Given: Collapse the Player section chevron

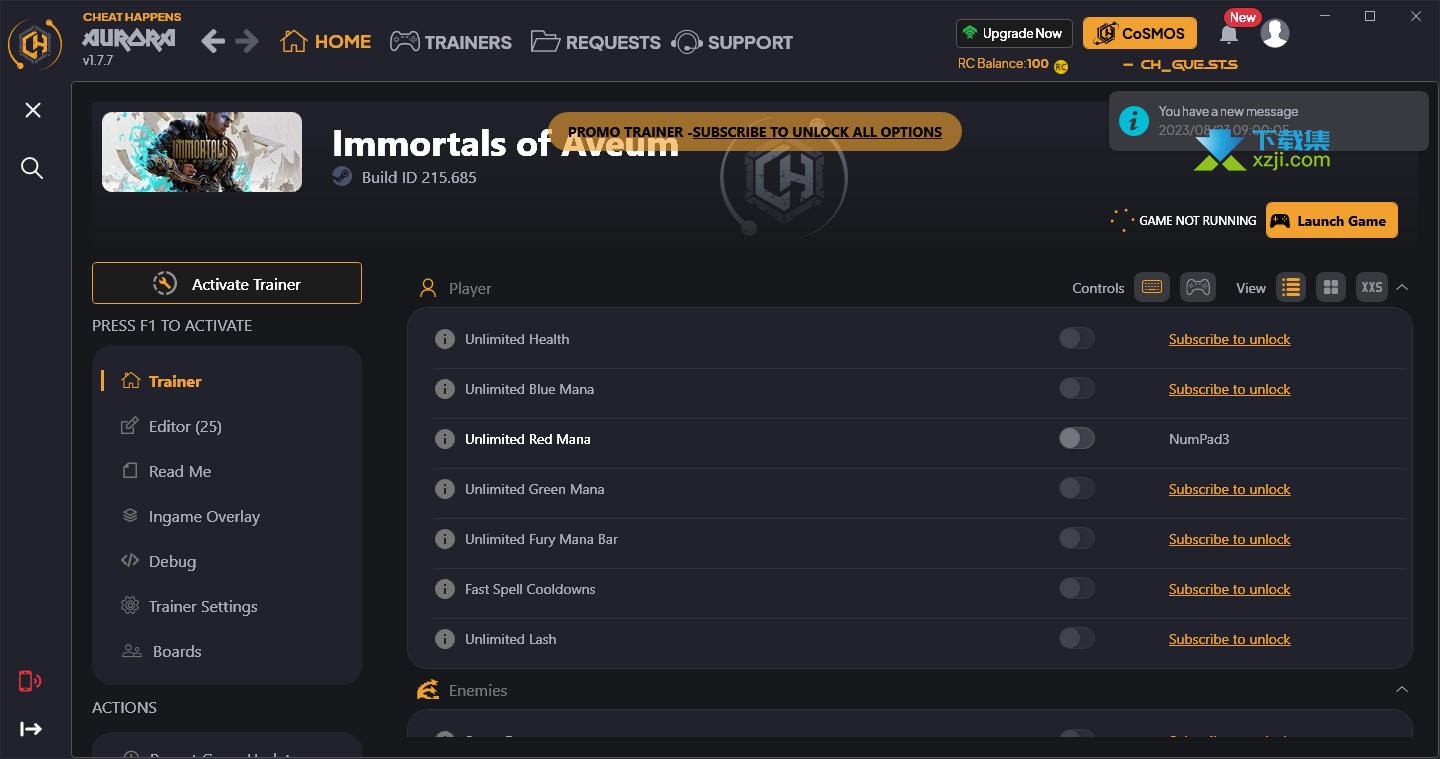Looking at the screenshot, I should point(1402,287).
